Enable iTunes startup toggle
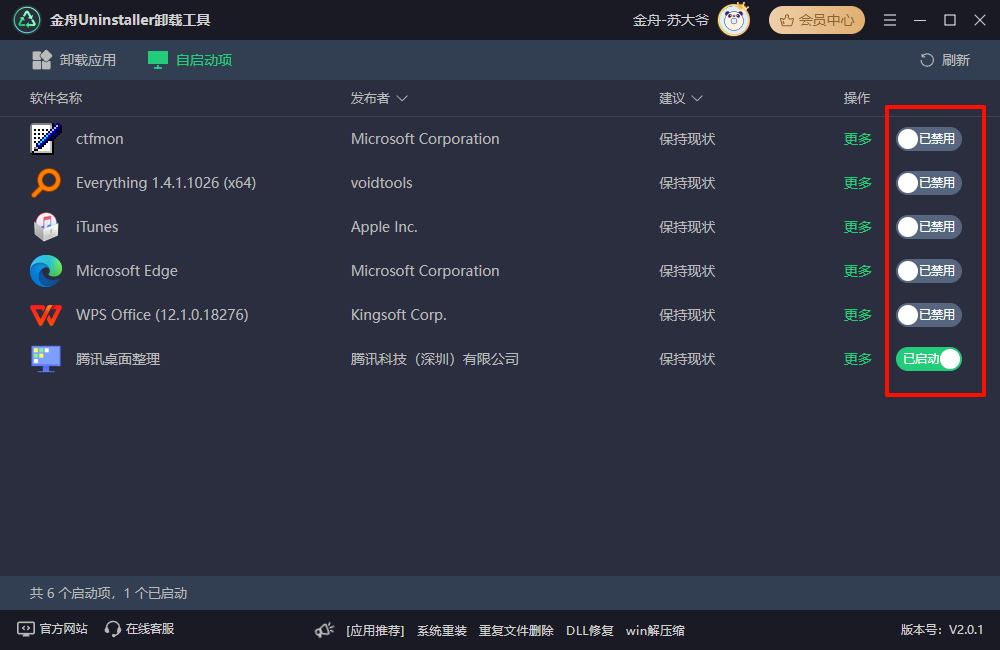The width and height of the screenshot is (1000, 650). click(929, 226)
